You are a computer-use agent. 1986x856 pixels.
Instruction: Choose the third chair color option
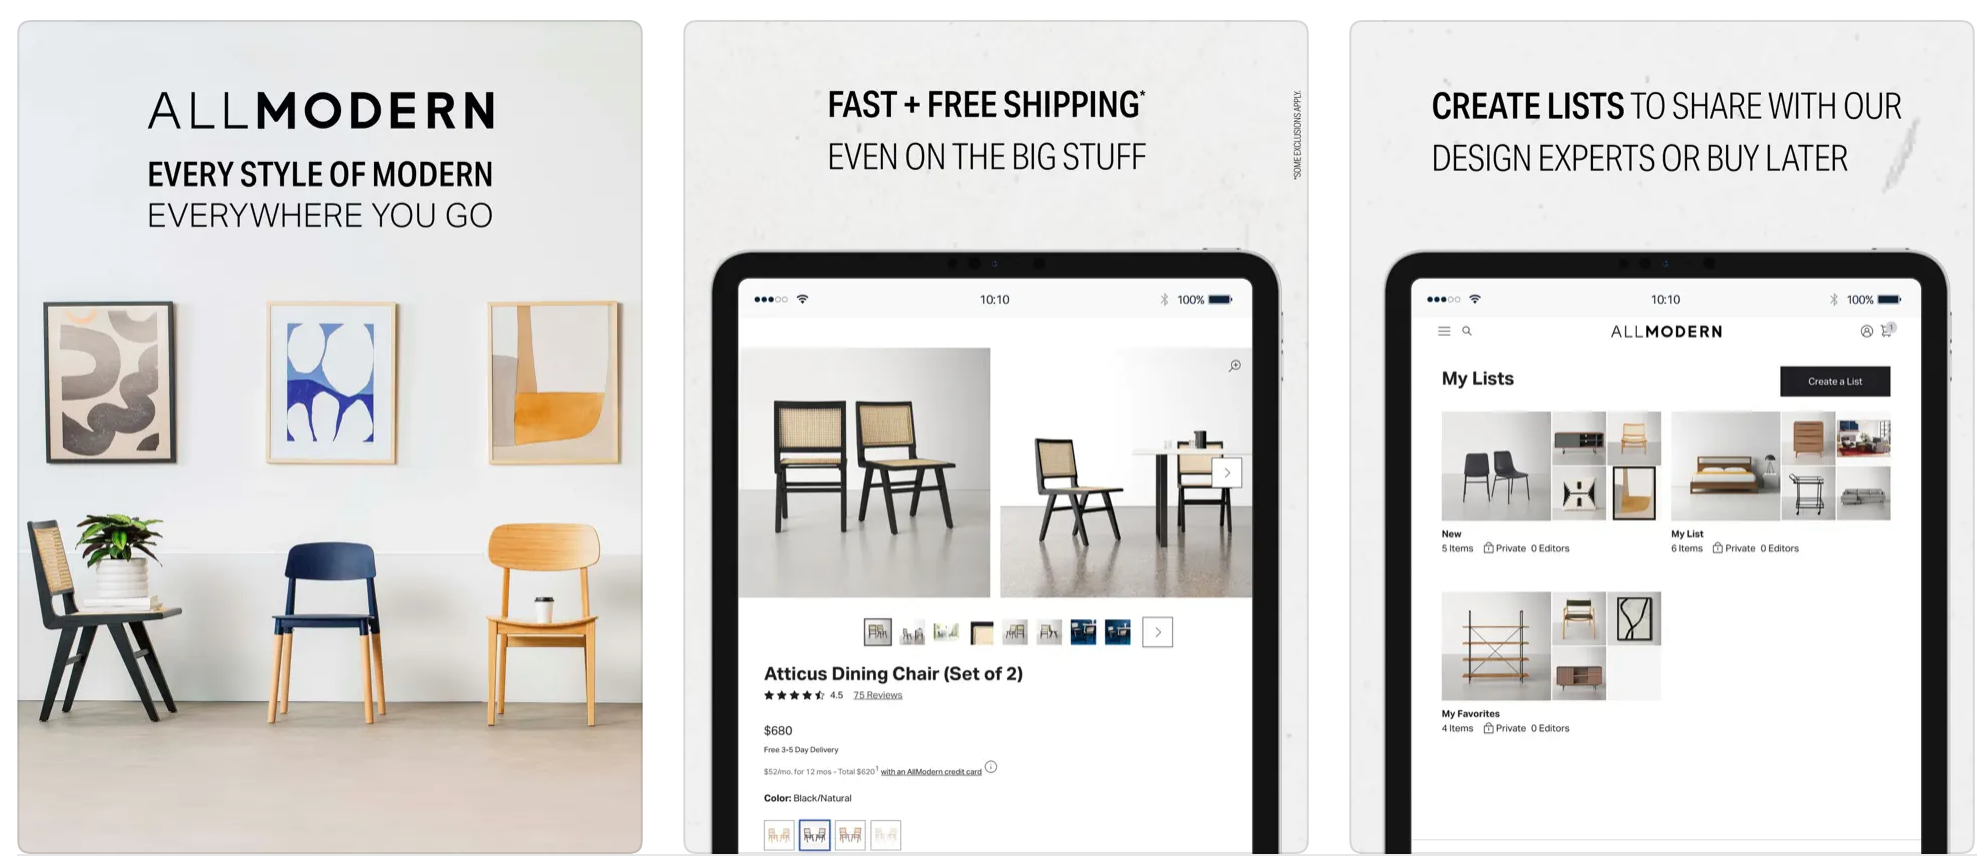click(850, 835)
